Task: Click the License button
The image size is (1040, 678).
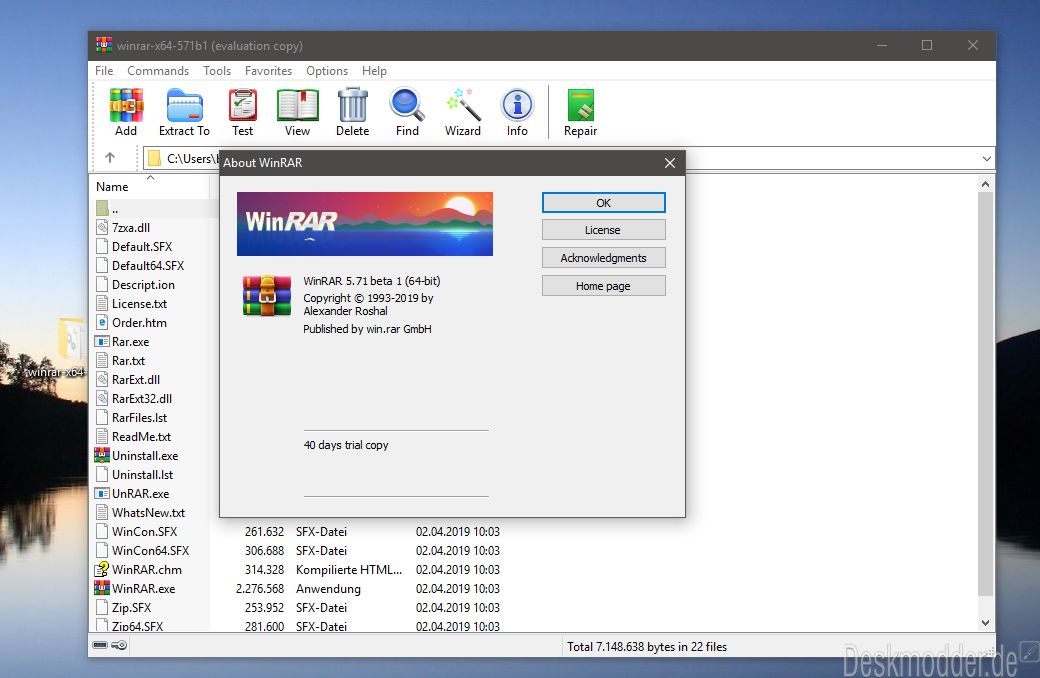Action: [604, 230]
